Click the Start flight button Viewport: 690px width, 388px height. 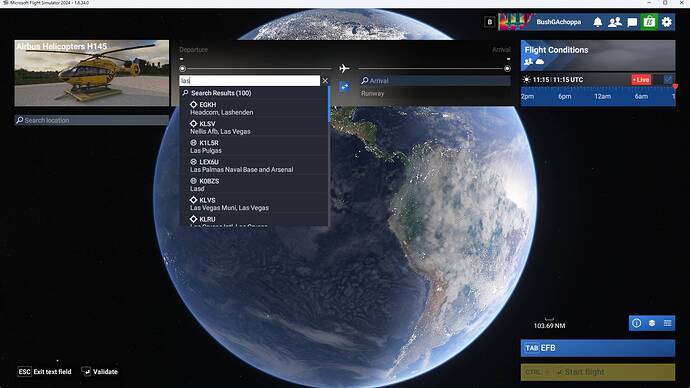[598, 372]
